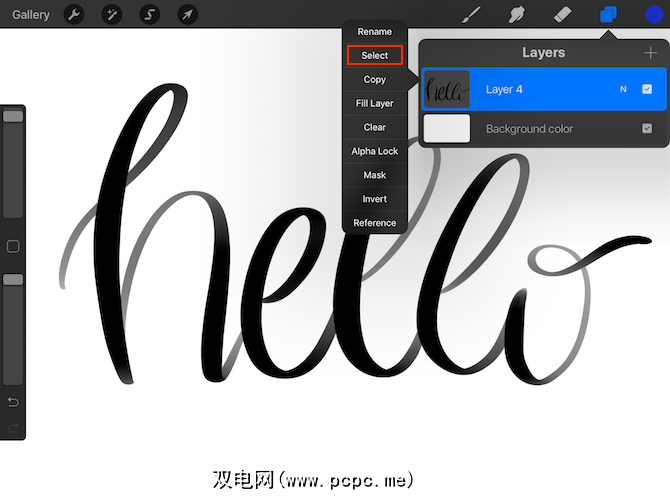Close the Layers panel via layers icon
The height and width of the screenshot is (503, 670).
[x=608, y=15]
